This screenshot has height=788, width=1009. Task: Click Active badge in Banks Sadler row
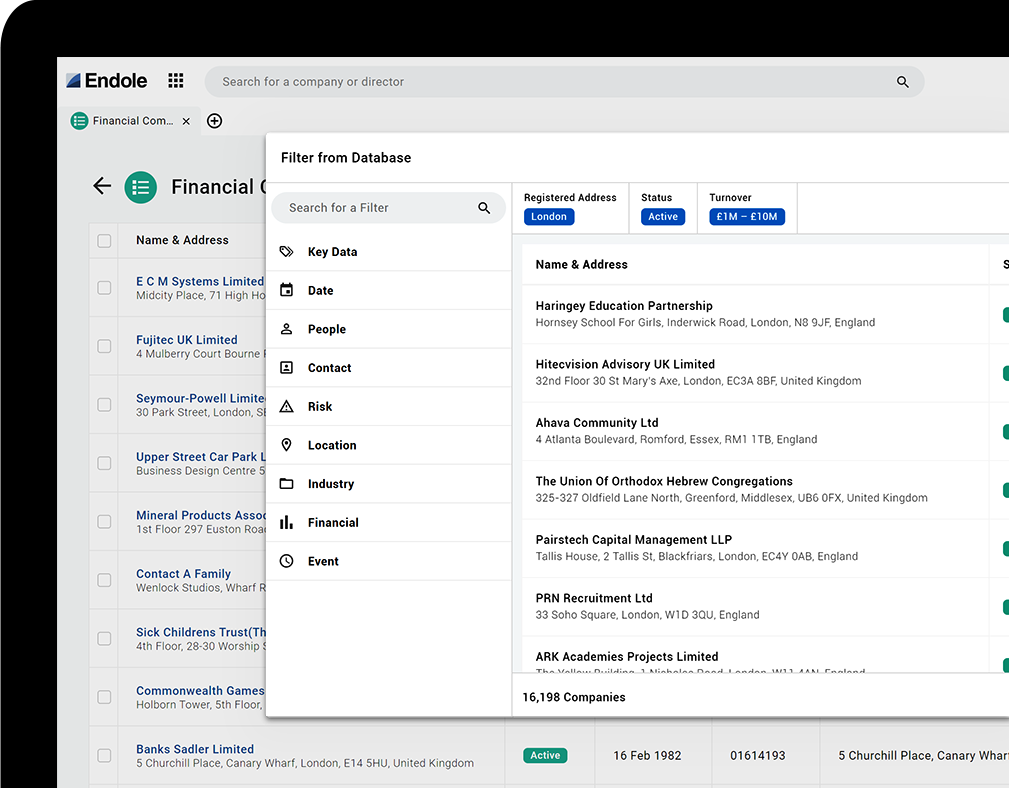545,755
